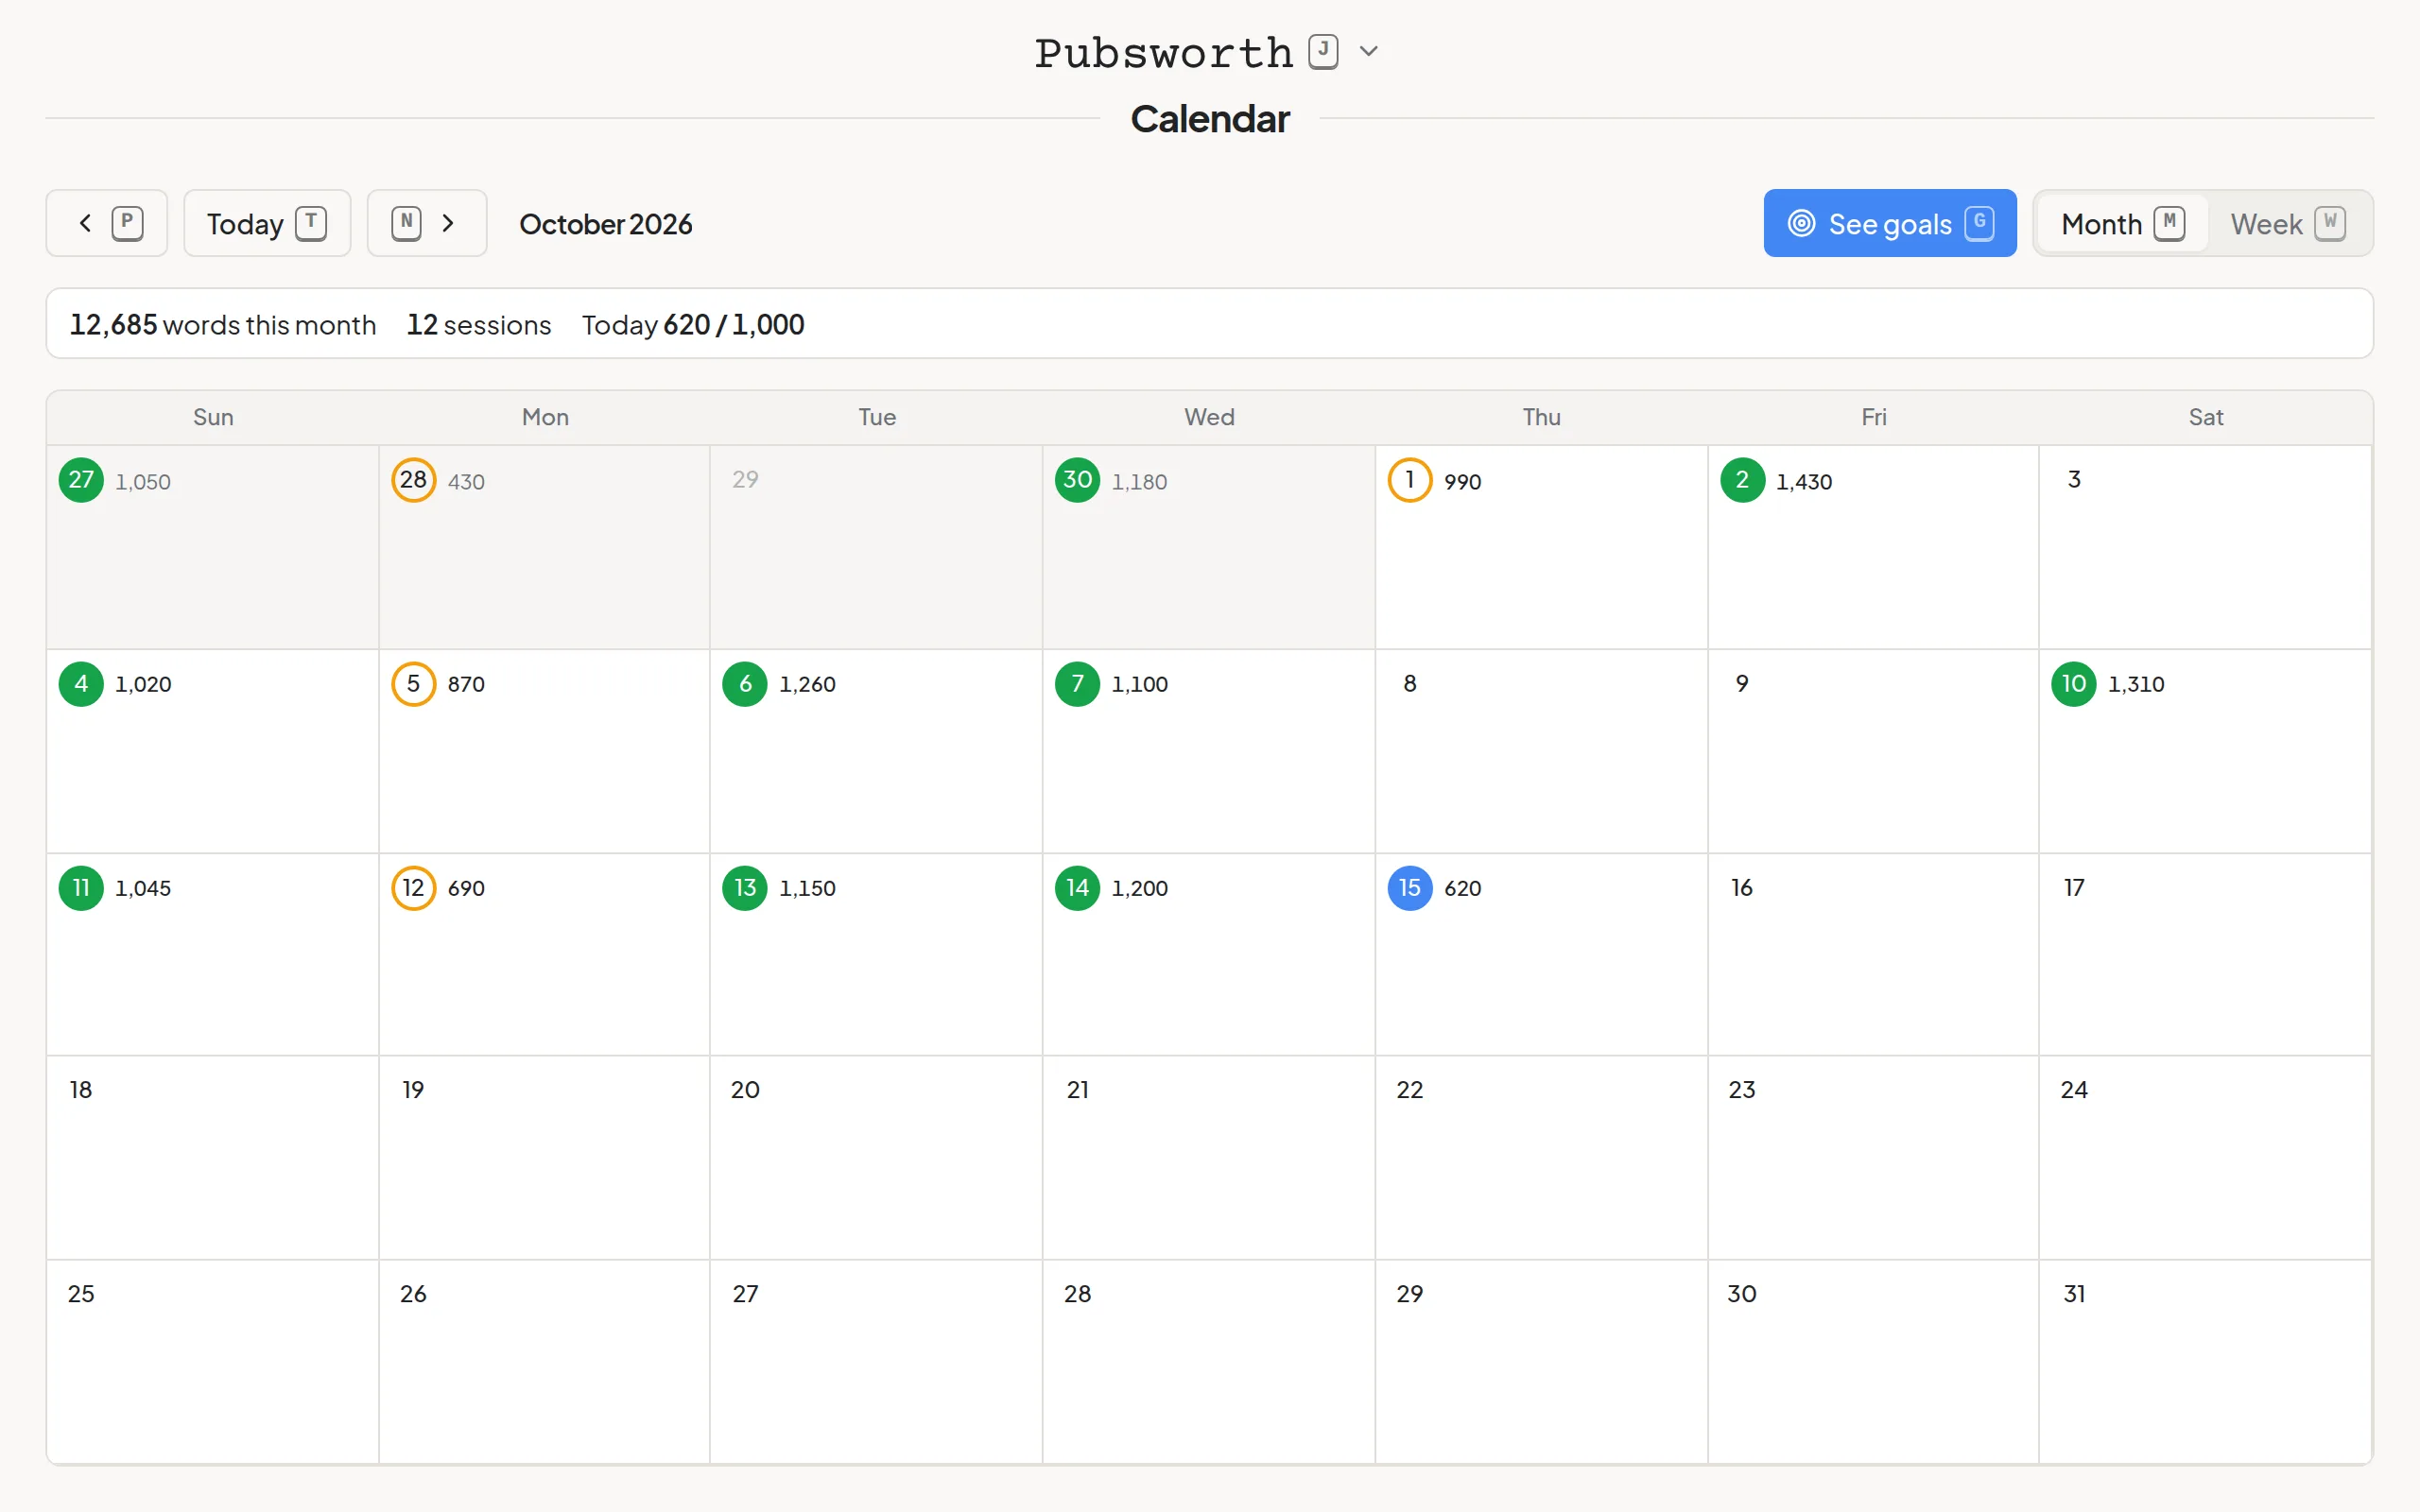This screenshot has height=1512, width=2420.
Task: Click the 1,050 word count on September 27
Action: click(x=143, y=482)
